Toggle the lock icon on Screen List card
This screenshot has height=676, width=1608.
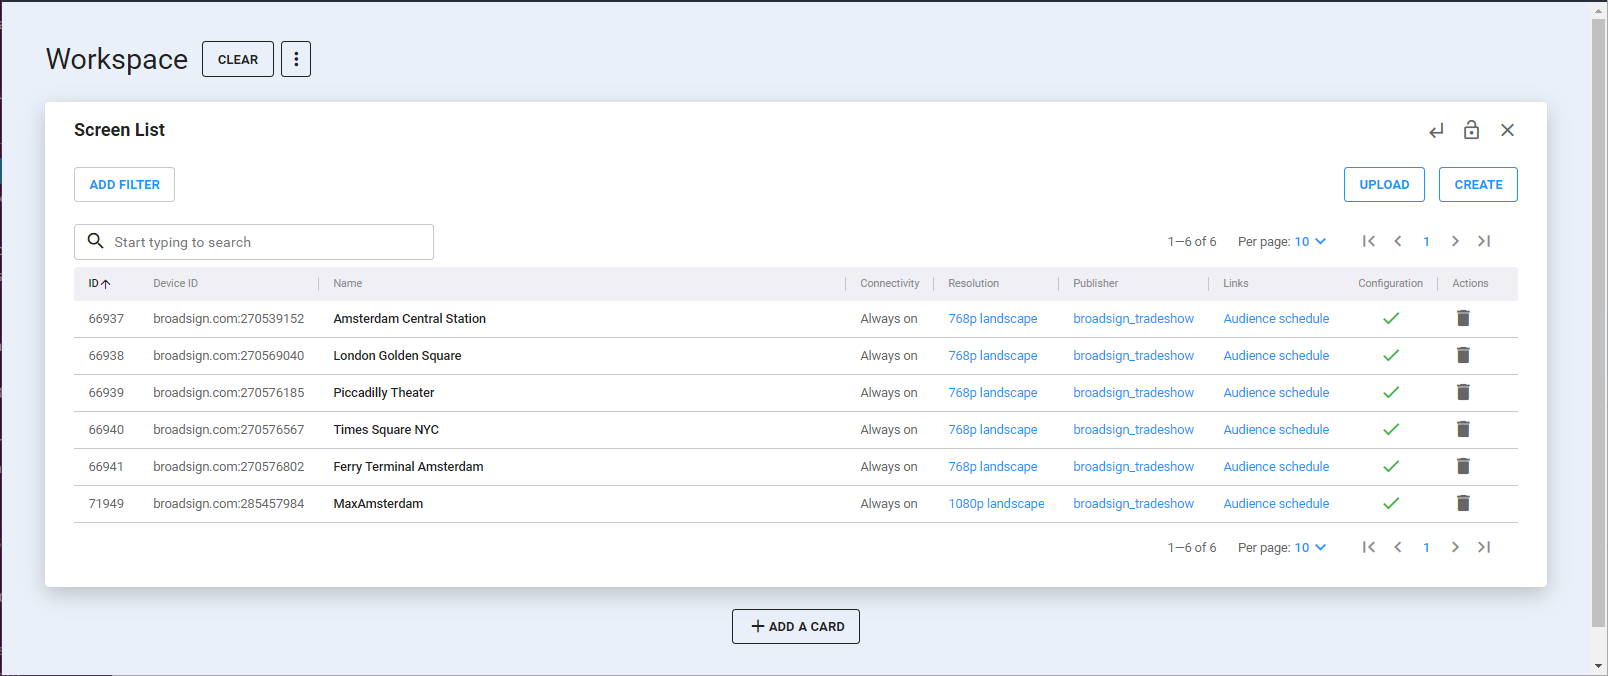pyautogui.click(x=1471, y=130)
